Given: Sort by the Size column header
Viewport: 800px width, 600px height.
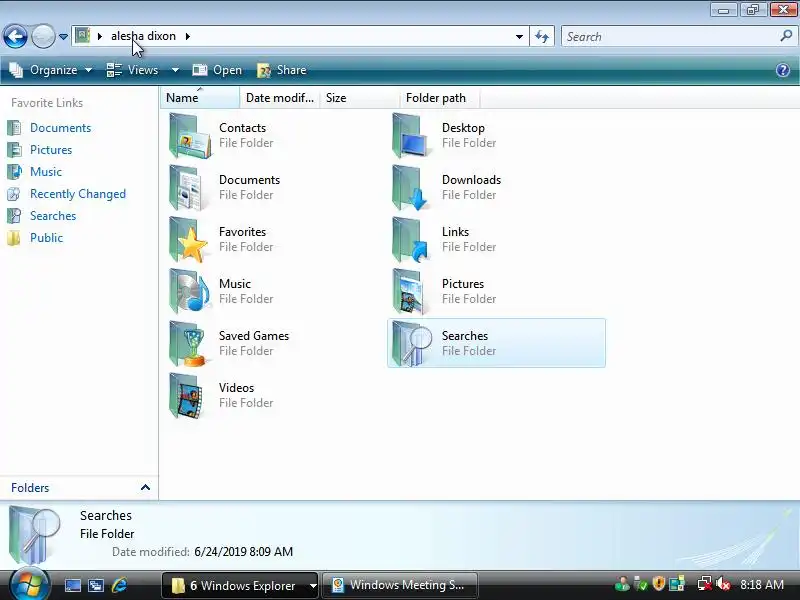Looking at the screenshot, I should click(x=359, y=97).
